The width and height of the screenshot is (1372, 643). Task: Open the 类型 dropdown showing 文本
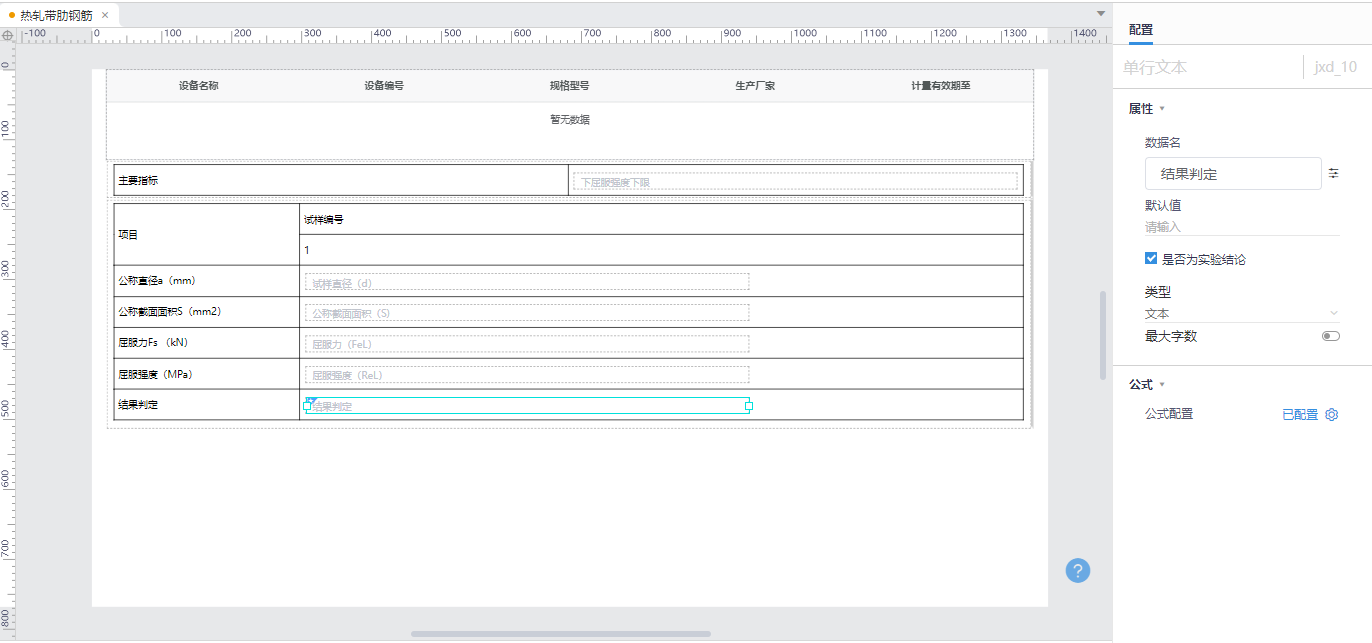1241,313
